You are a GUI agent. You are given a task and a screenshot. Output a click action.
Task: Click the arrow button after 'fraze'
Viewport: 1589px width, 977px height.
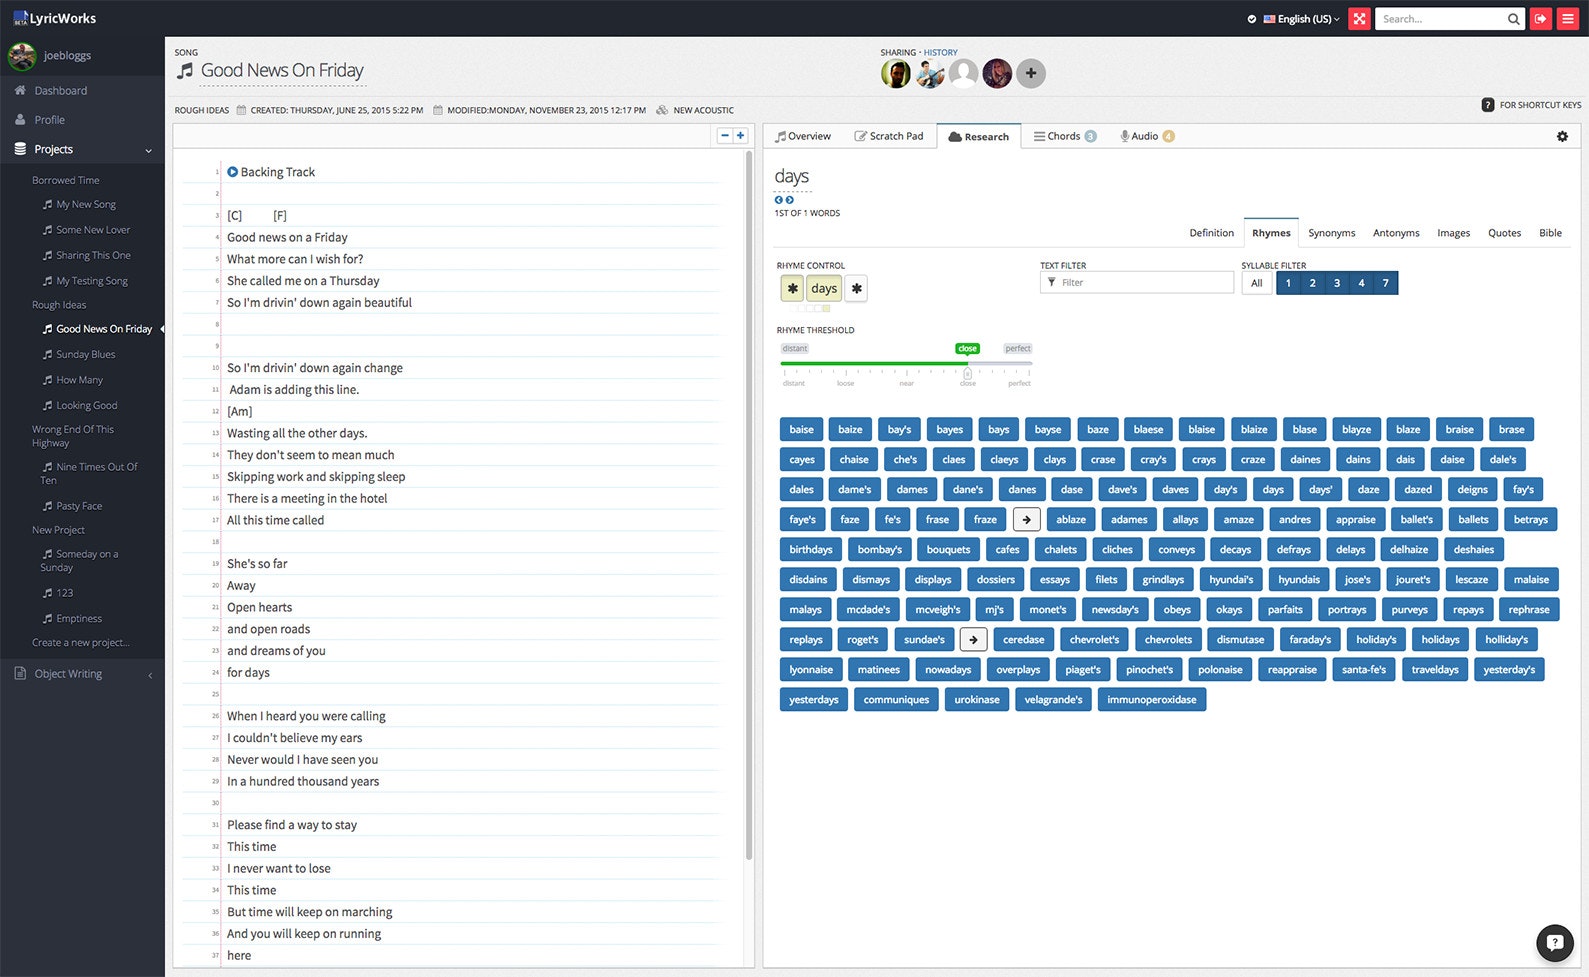[x=1027, y=519]
